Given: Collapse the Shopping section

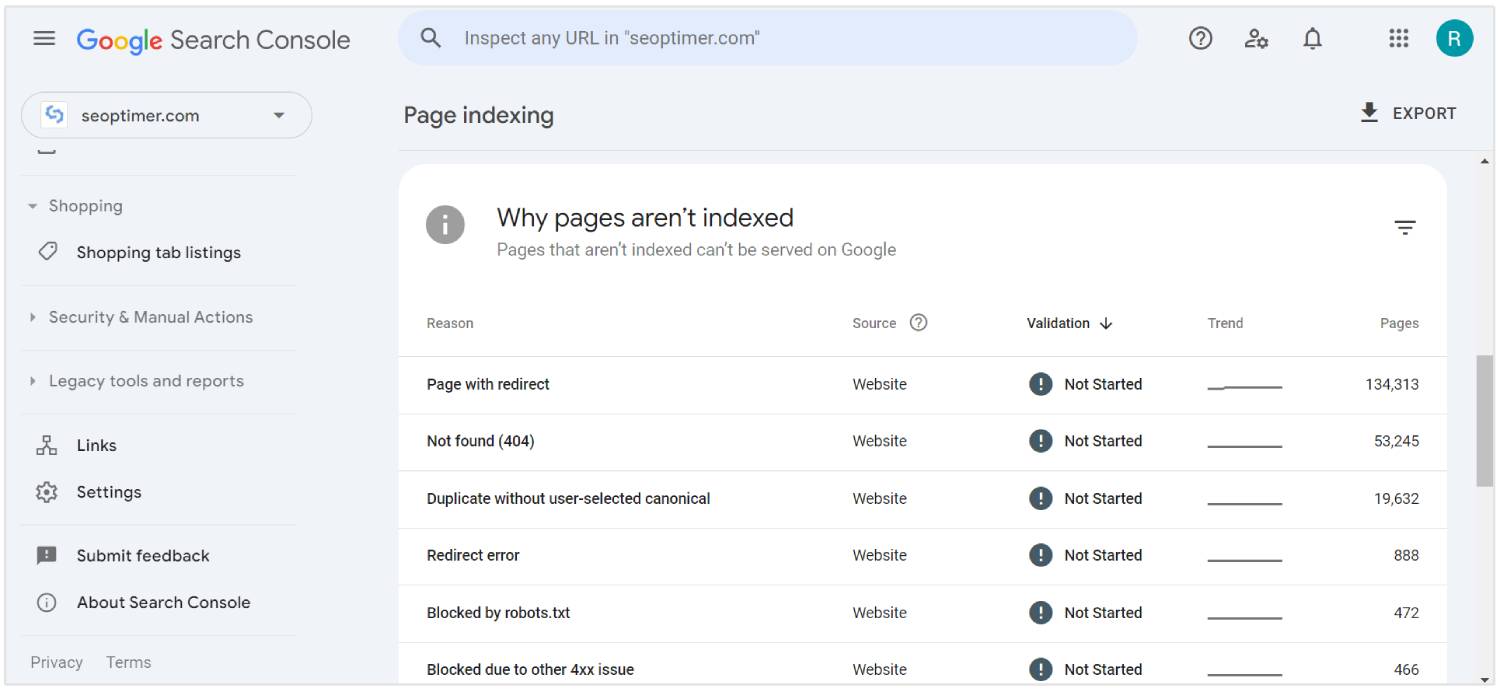Looking at the screenshot, I should coord(33,206).
